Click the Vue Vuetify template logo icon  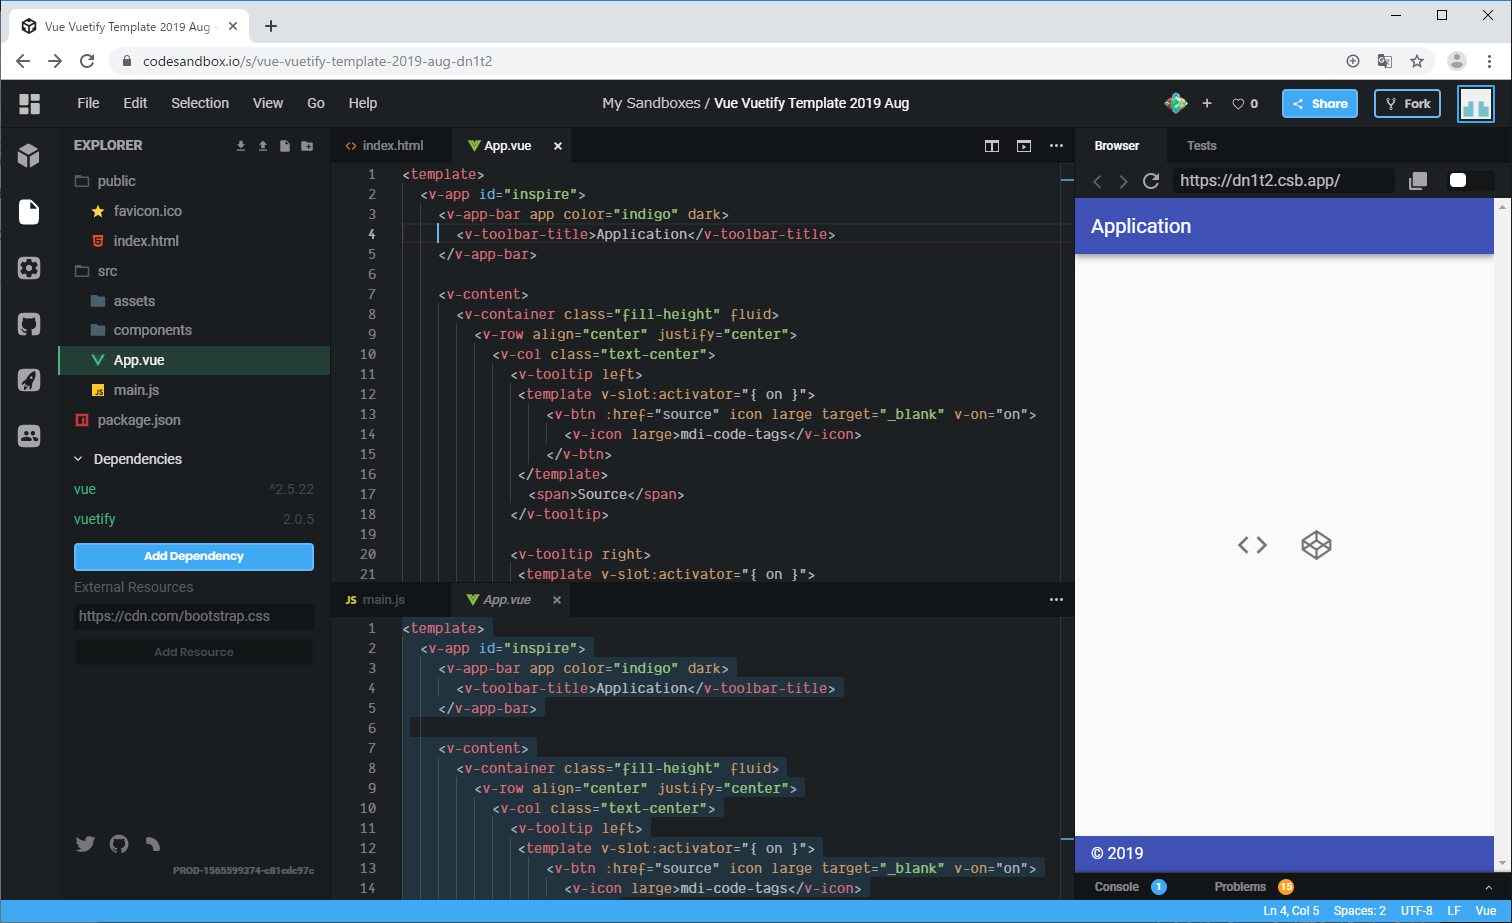click(1176, 103)
